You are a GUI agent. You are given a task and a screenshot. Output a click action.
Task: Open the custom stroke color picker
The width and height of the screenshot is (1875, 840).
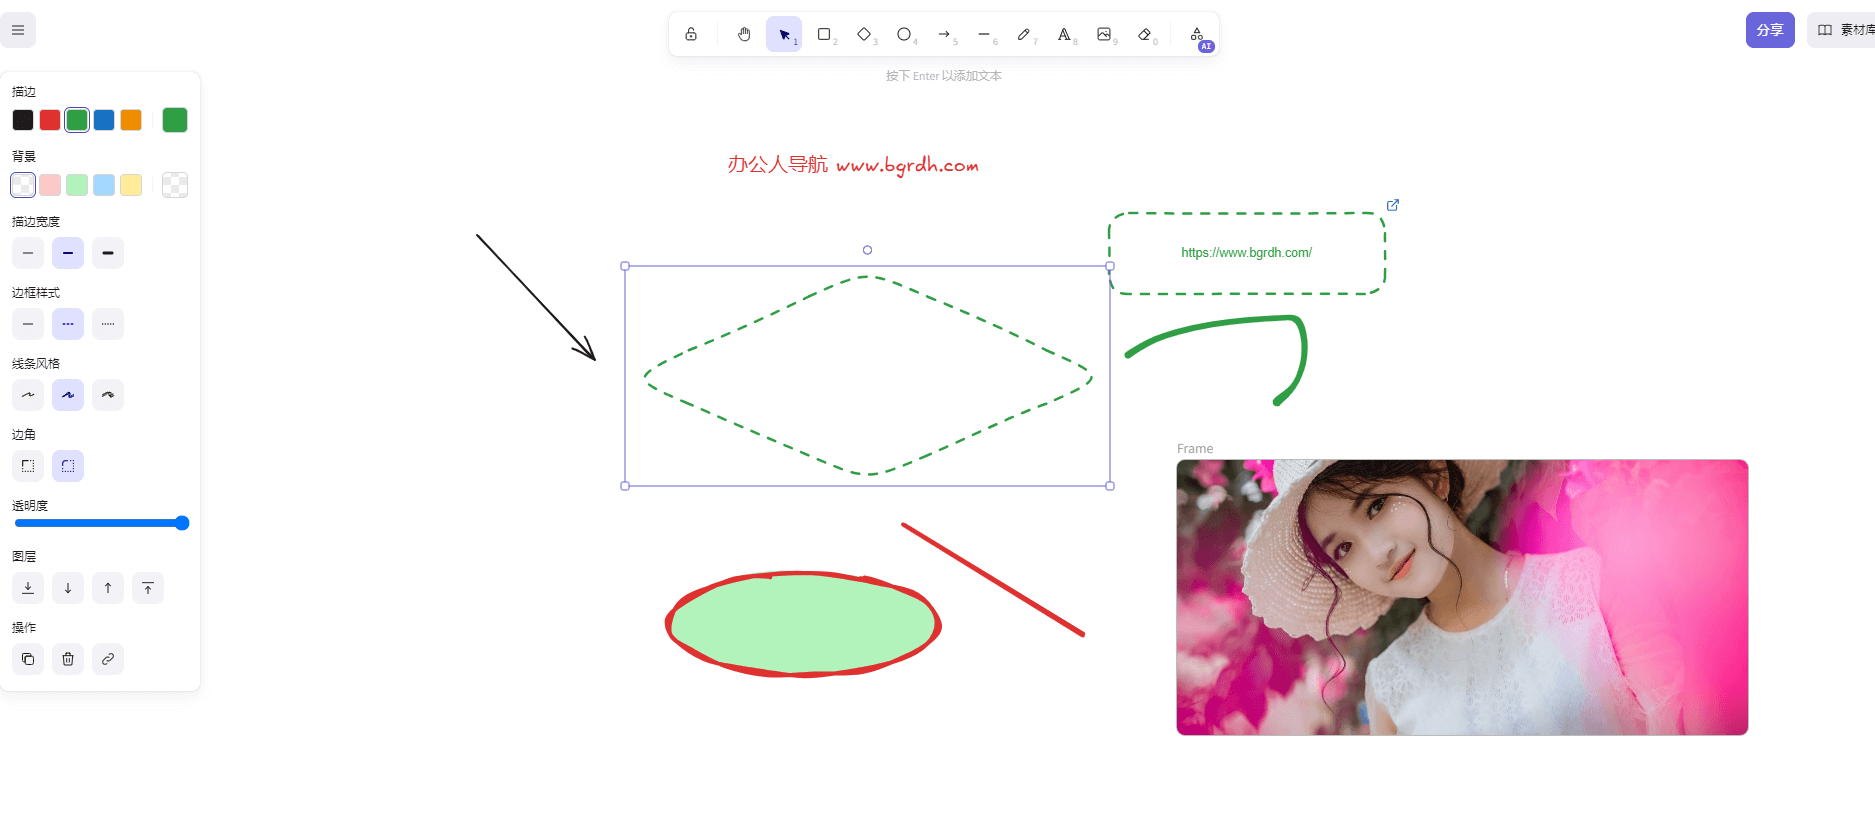tap(175, 120)
